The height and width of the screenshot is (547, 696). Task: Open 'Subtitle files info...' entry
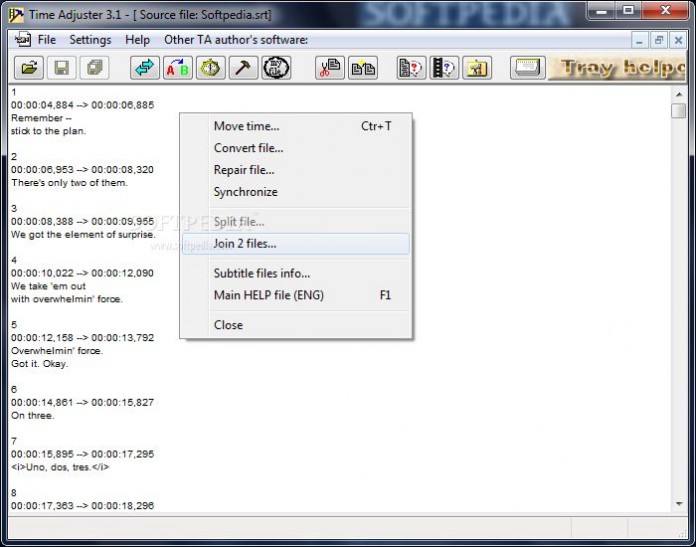(296, 273)
